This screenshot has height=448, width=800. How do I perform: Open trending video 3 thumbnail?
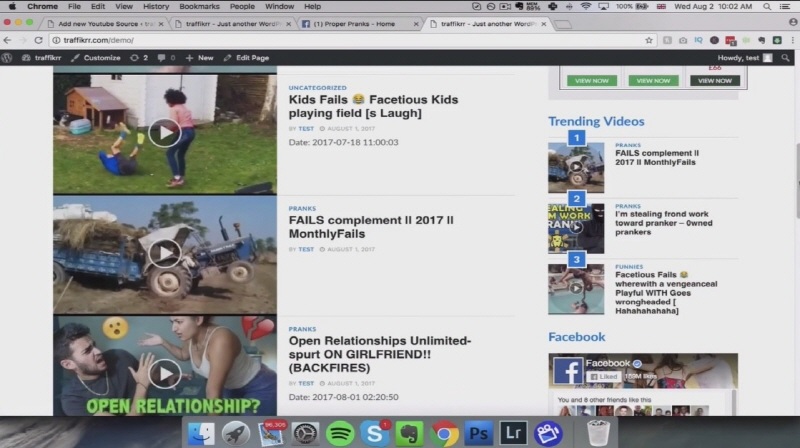[x=576, y=289]
